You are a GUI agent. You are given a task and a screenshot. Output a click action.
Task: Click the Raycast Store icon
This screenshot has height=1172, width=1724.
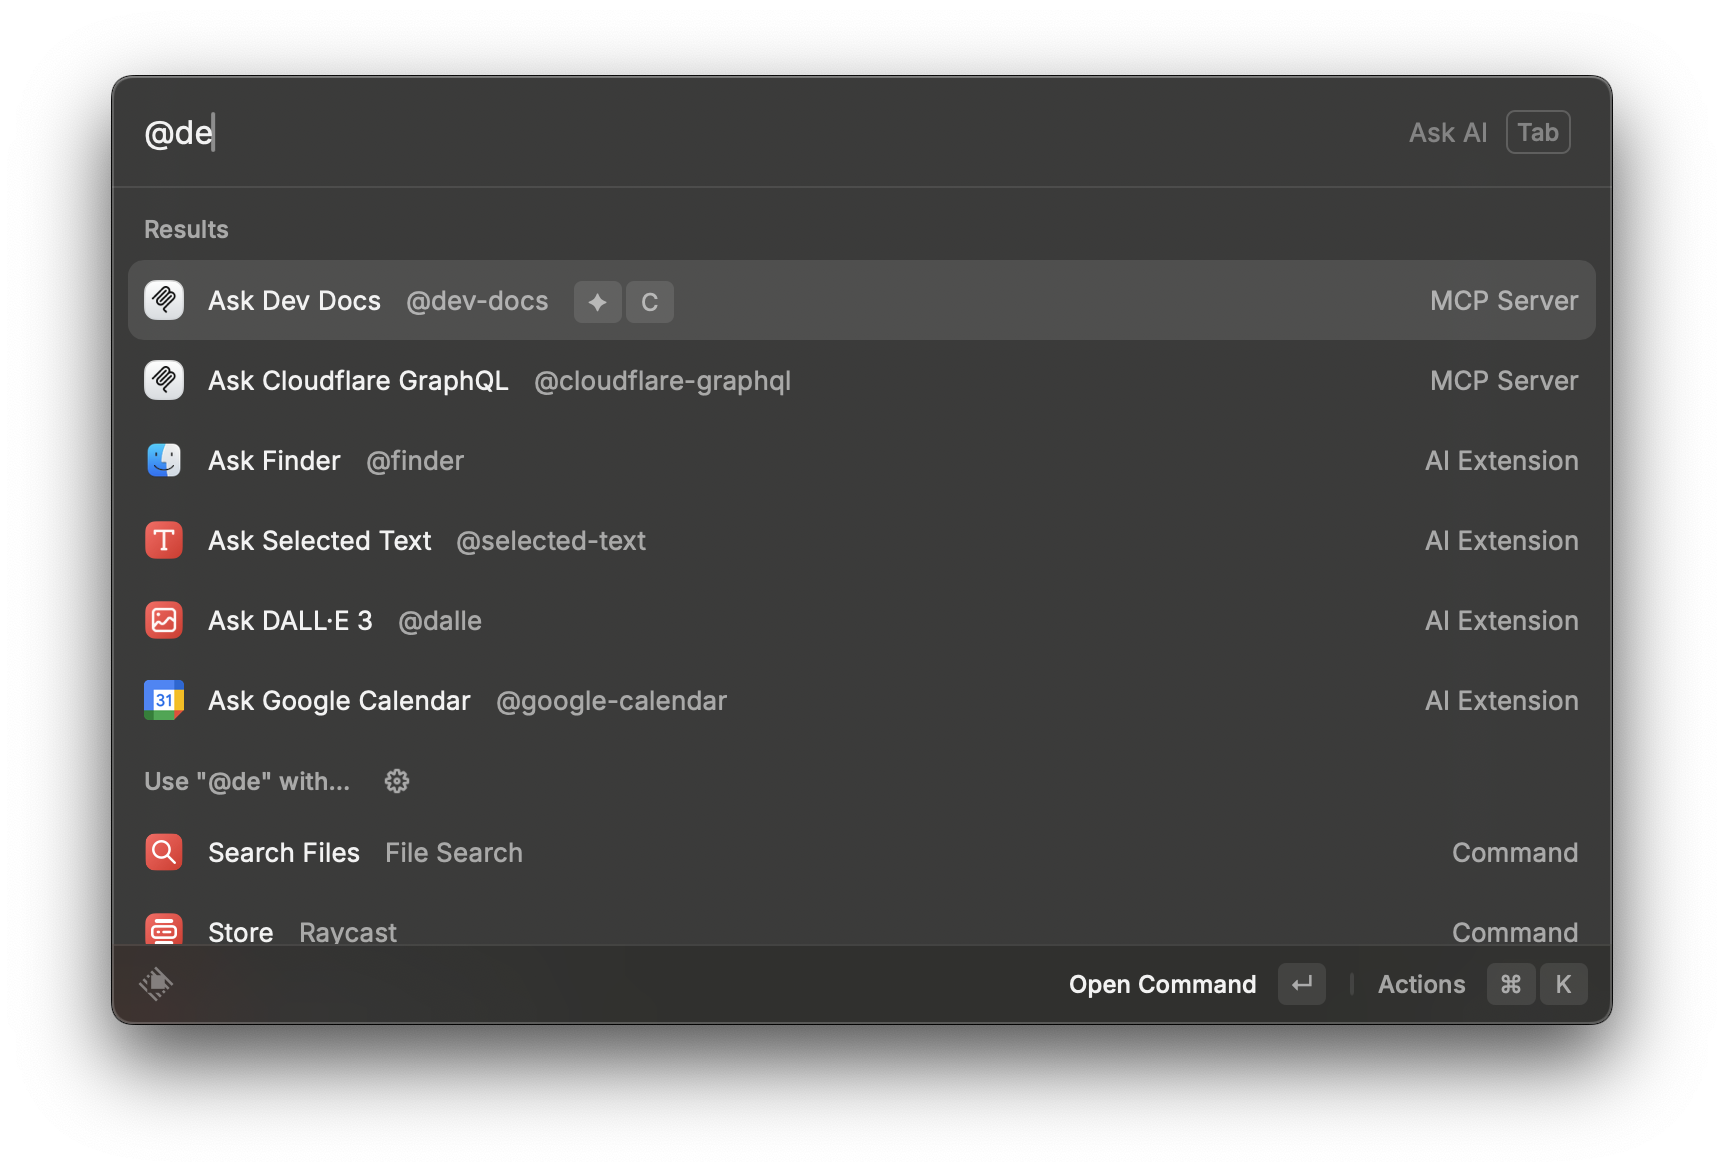point(164,930)
